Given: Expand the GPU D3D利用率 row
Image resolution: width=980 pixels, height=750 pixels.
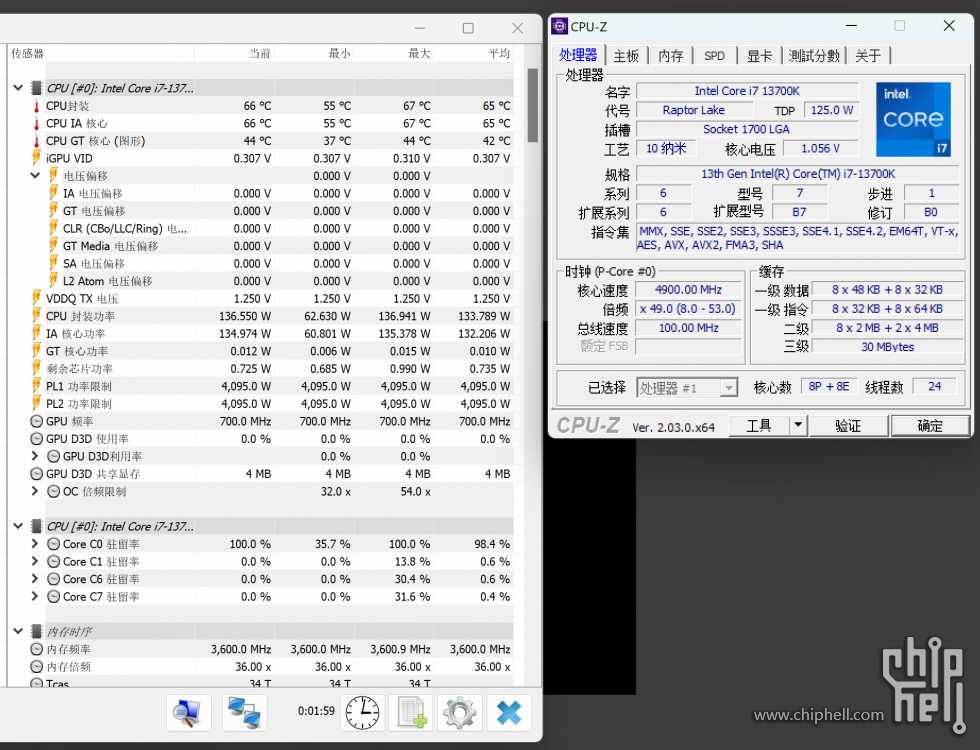Looking at the screenshot, I should [35, 456].
